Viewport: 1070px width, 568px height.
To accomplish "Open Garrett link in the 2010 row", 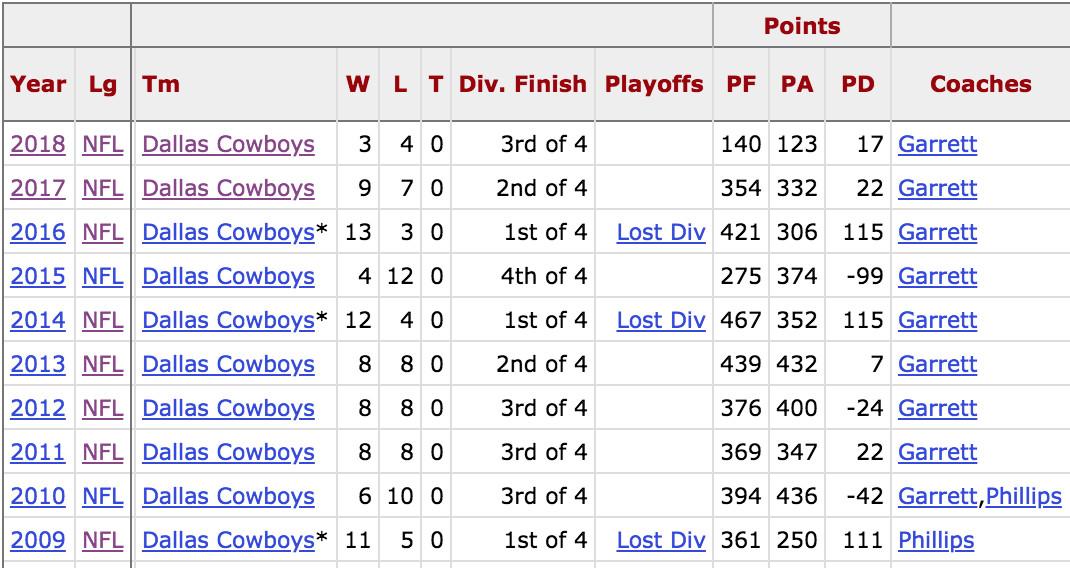I will coord(937,496).
